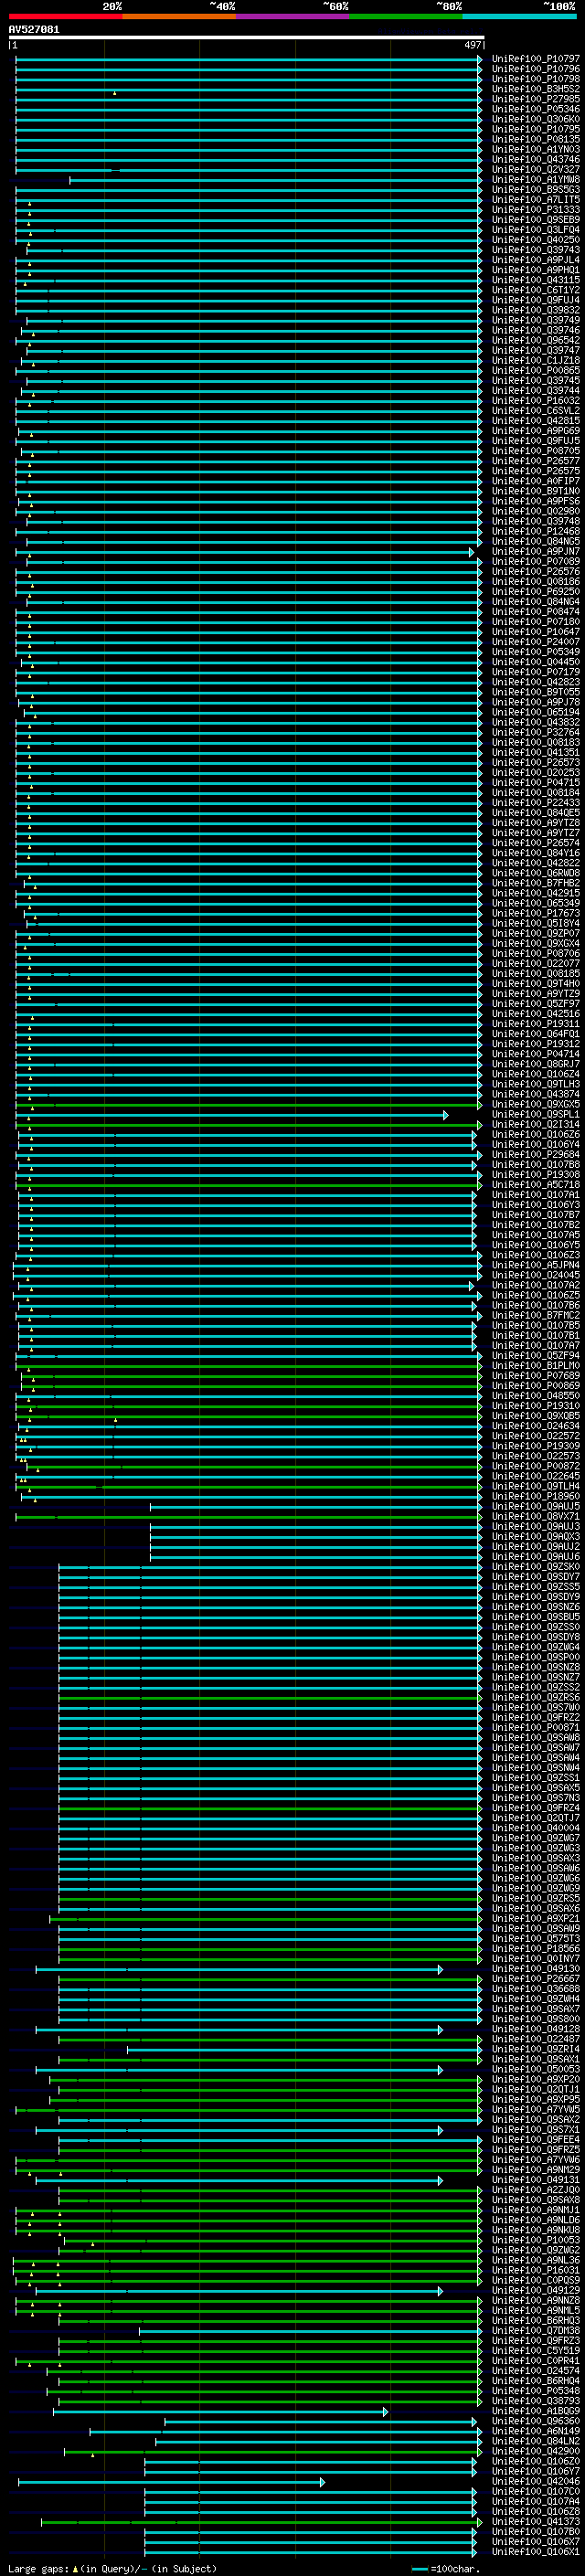585x2576 pixels.
Task: Select label UniRef100_C1JZ18
Action: (x=536, y=360)
